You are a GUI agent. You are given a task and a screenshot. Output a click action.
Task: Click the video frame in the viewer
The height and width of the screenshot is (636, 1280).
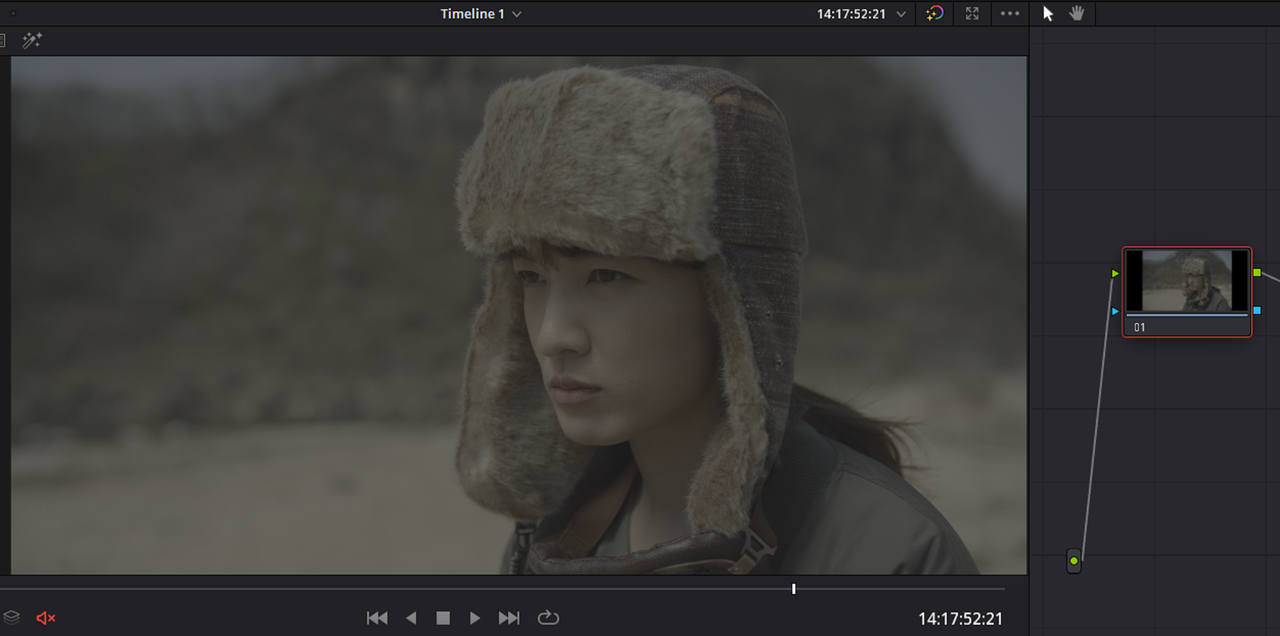519,315
